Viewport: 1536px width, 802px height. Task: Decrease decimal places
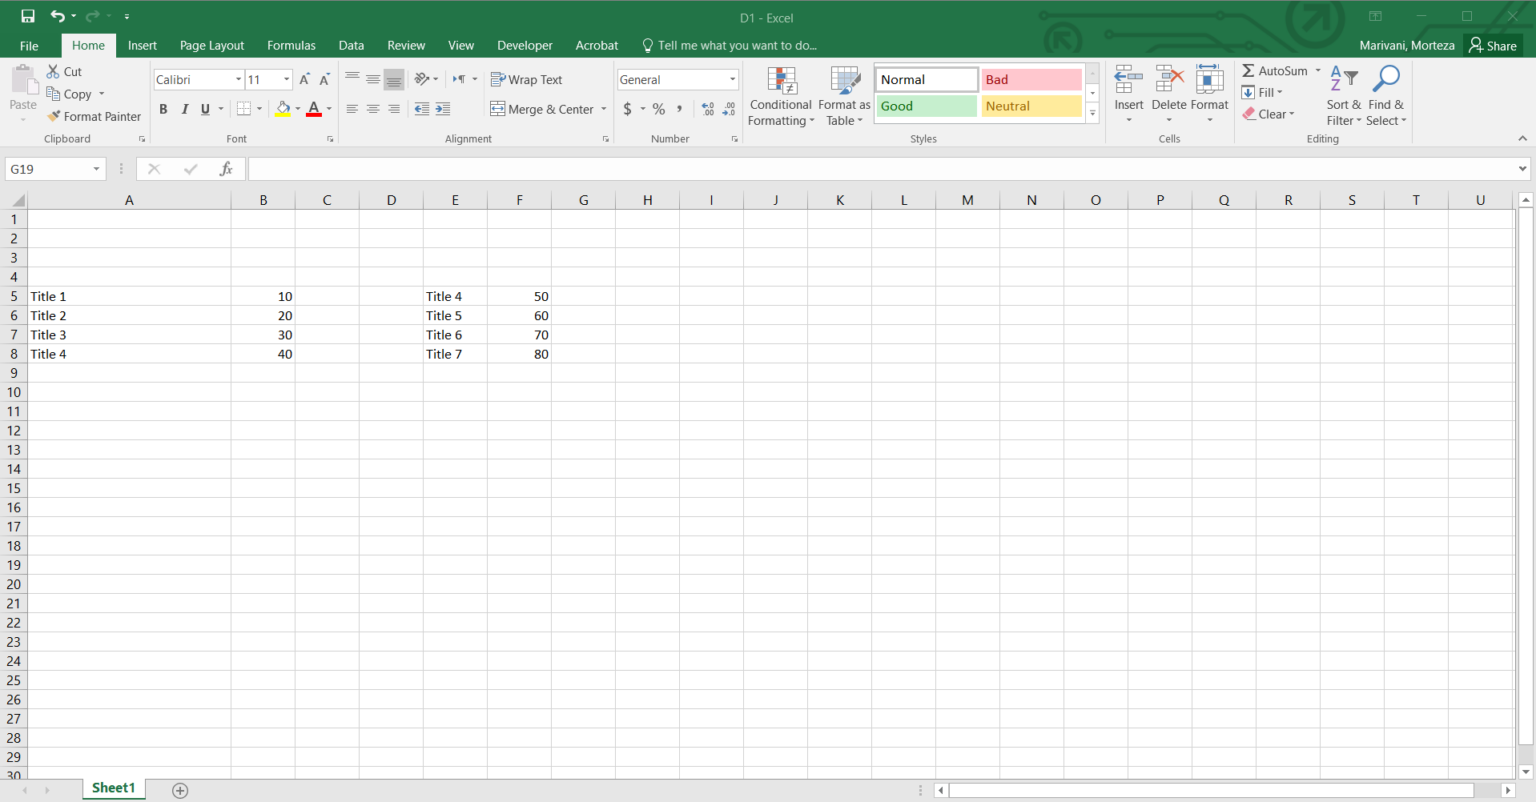click(x=729, y=109)
